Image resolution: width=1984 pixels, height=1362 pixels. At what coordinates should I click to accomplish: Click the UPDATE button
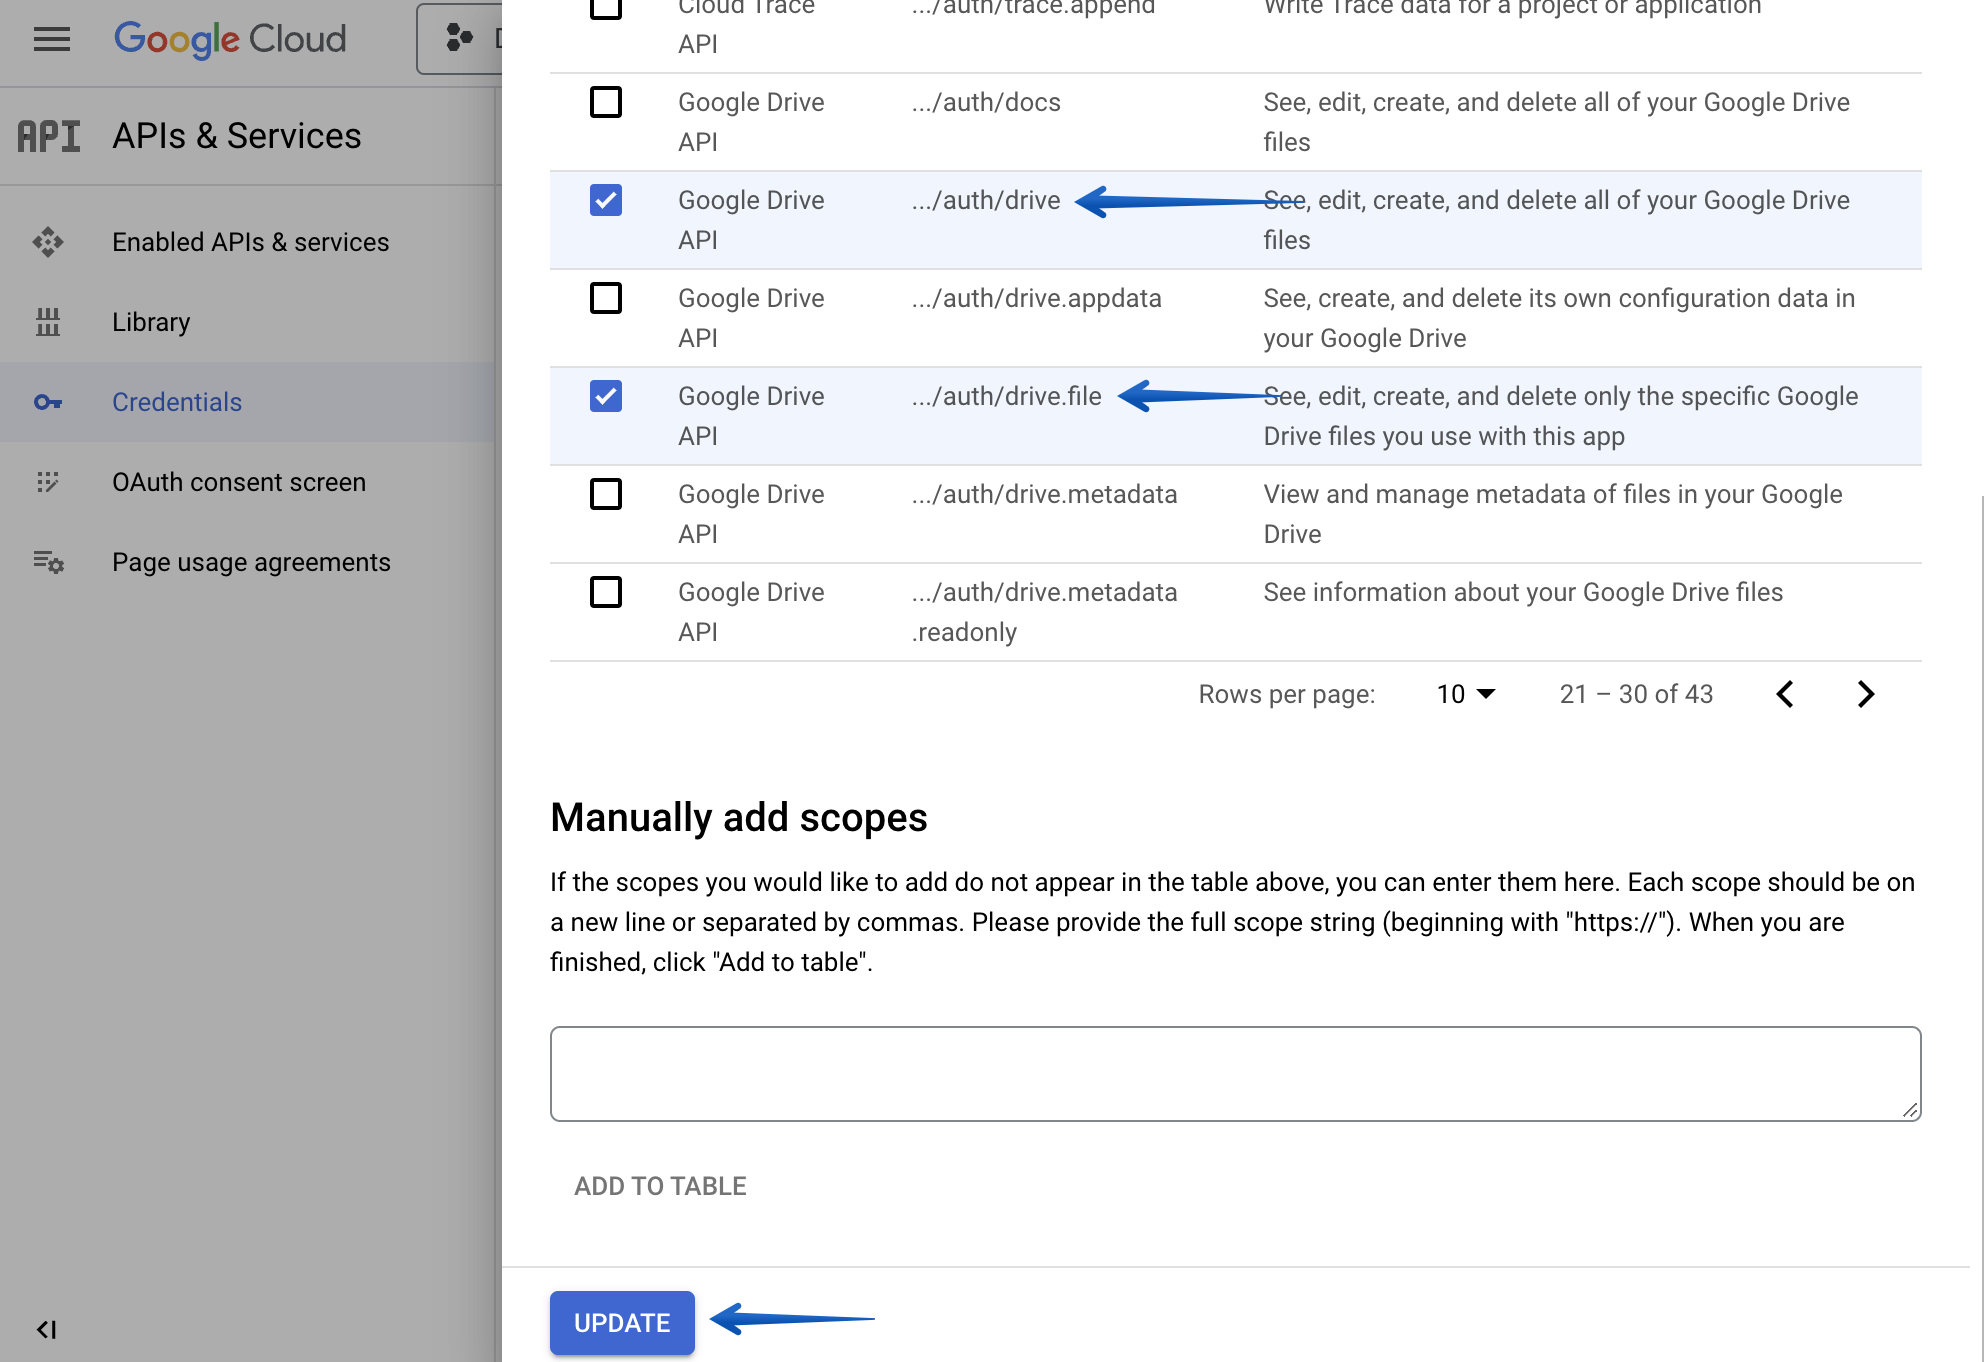click(622, 1323)
